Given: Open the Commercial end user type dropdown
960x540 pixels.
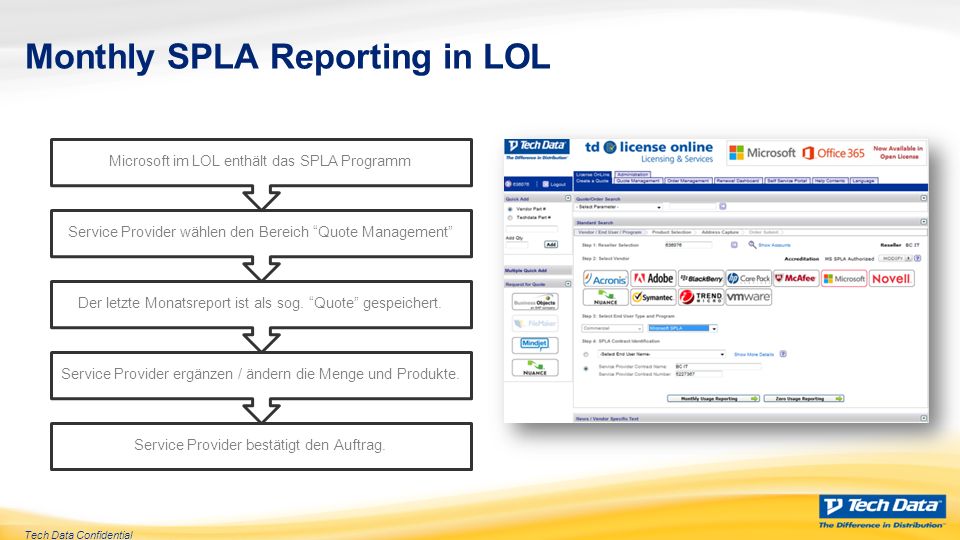Looking at the screenshot, I should (612, 328).
